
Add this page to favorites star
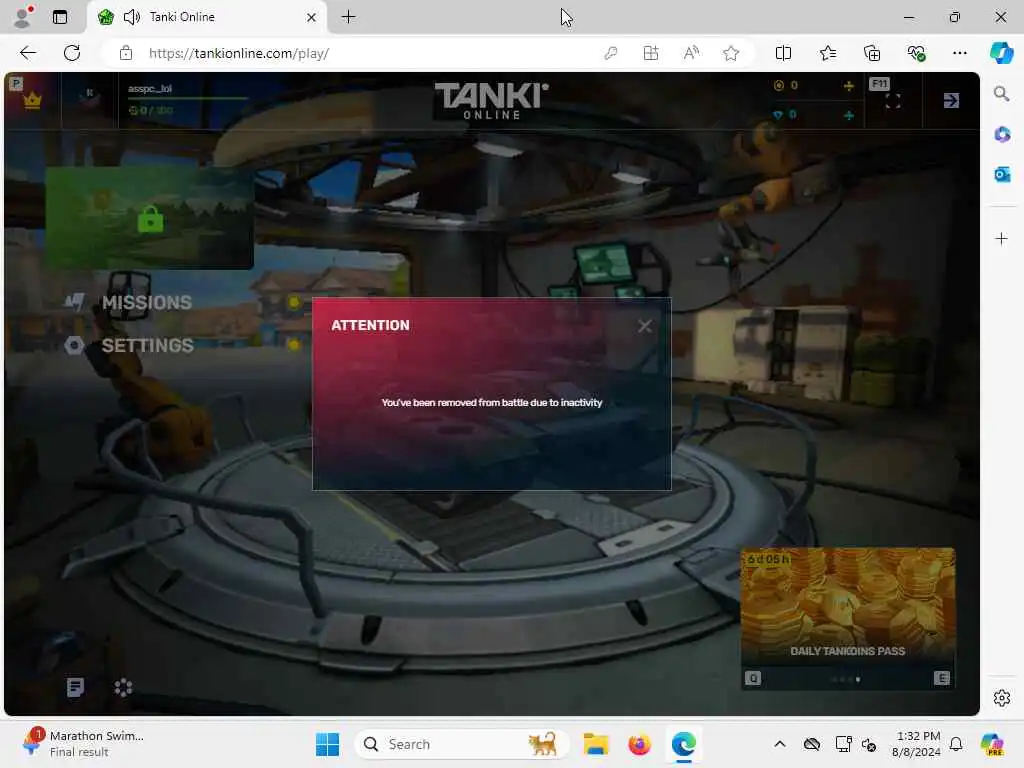point(731,53)
